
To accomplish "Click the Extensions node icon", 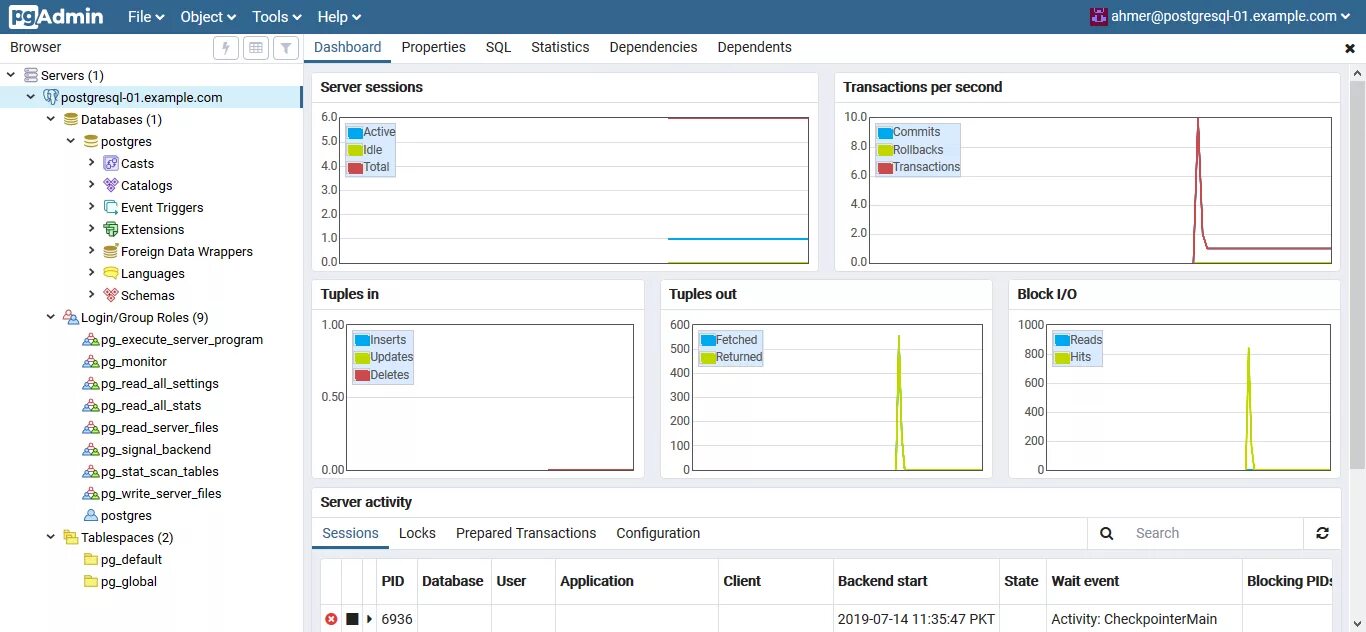I will (111, 229).
